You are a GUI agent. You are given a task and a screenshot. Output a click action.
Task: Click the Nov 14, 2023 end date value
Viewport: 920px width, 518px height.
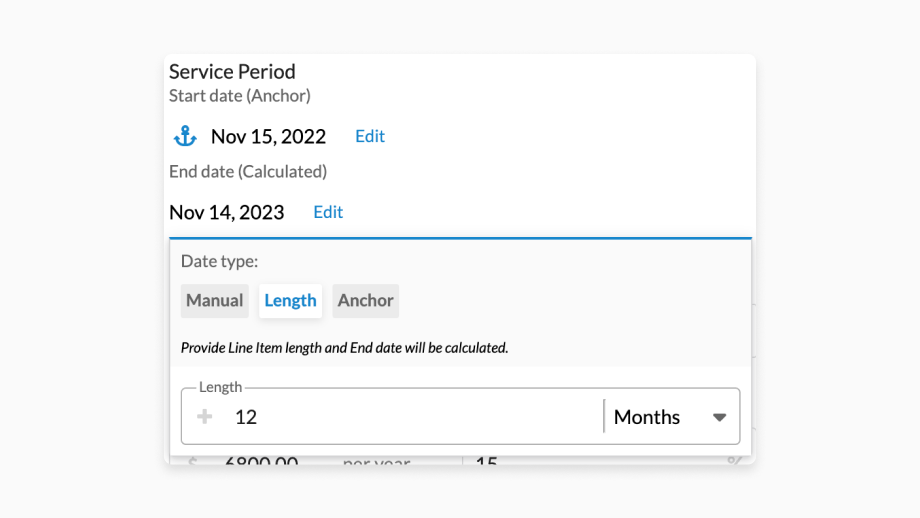pos(227,212)
